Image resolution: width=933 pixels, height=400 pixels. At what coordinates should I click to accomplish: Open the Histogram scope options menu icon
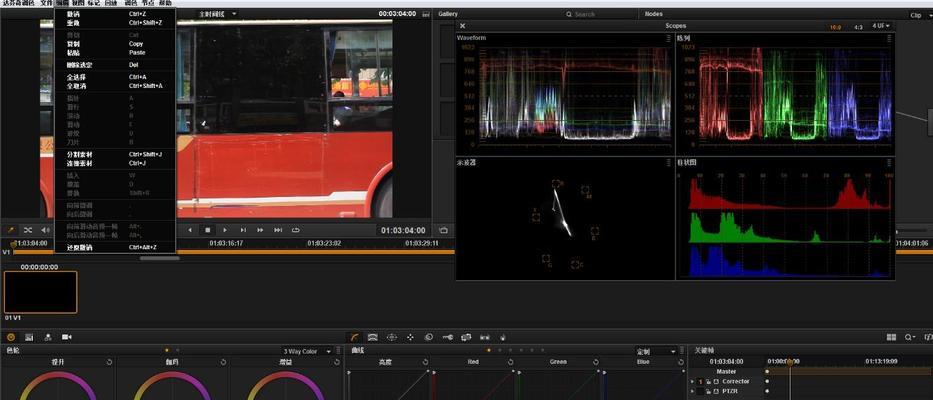pyautogui.click(x=889, y=162)
